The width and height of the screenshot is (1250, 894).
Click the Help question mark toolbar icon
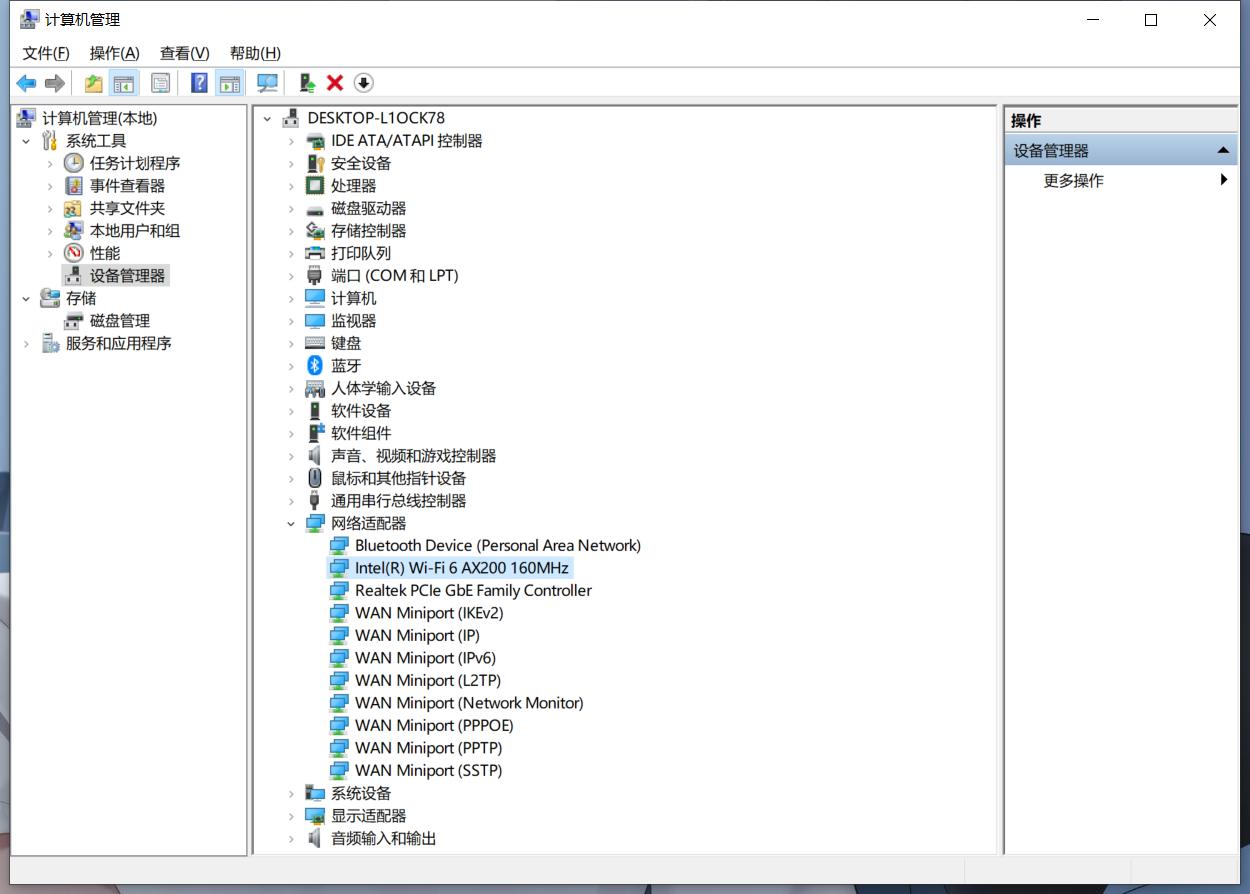click(199, 83)
